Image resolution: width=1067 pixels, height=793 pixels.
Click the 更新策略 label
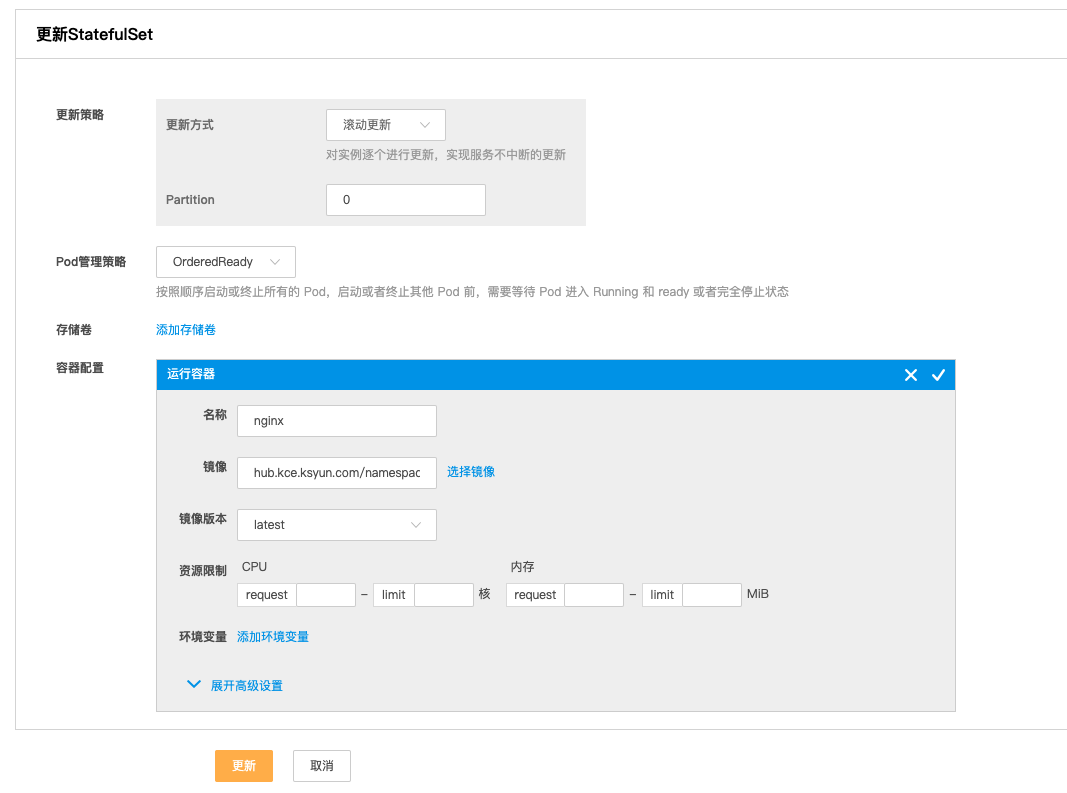coord(80,115)
